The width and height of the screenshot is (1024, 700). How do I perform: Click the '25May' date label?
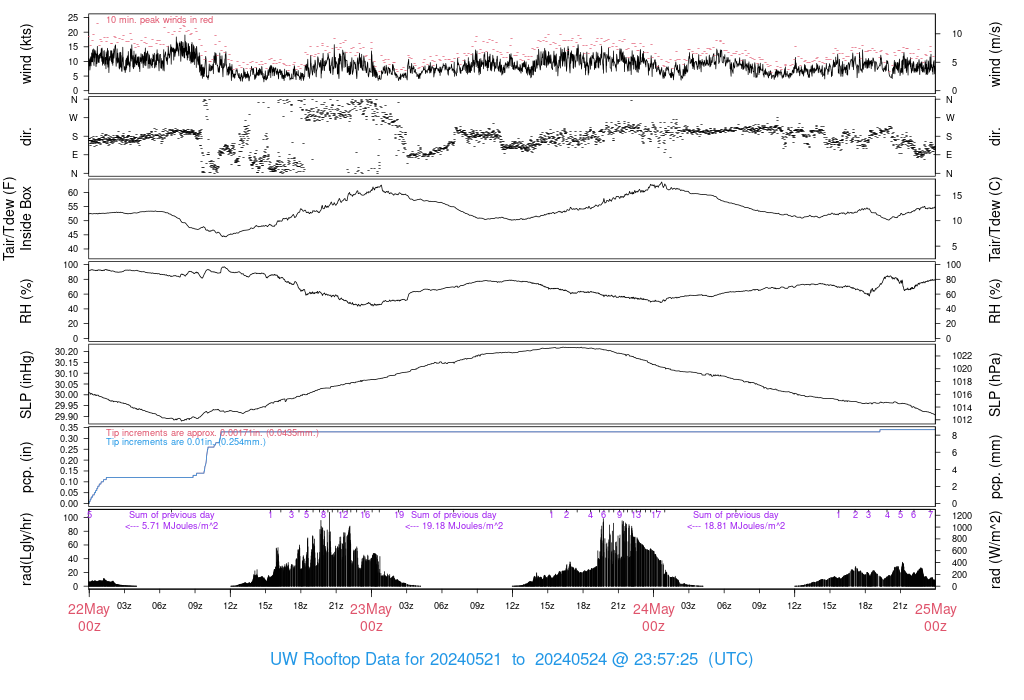pyautogui.click(x=936, y=609)
